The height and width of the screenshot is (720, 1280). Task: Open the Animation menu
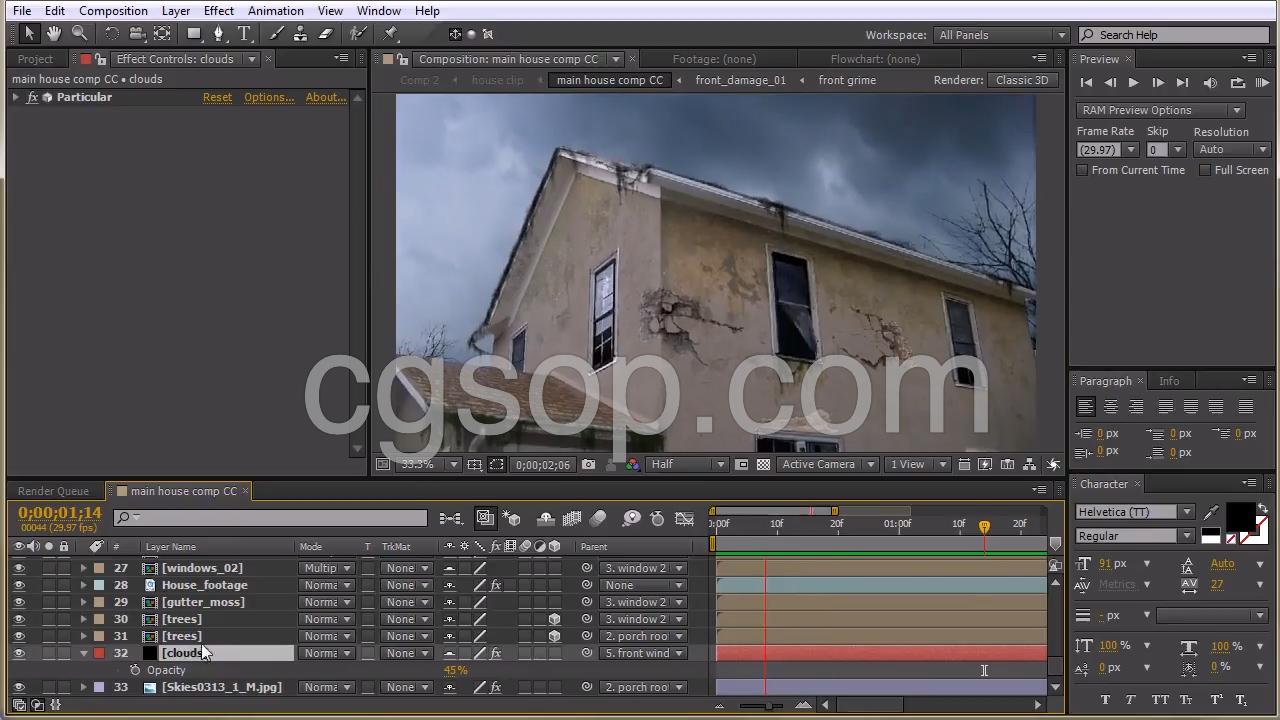coord(275,11)
